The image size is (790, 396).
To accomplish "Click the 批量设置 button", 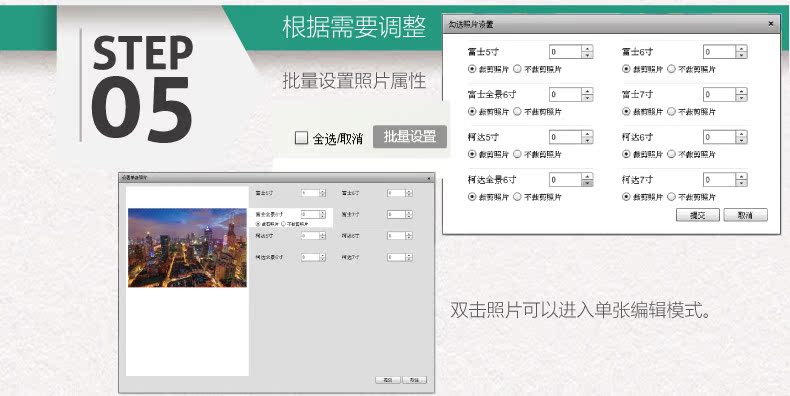I will pos(410,137).
